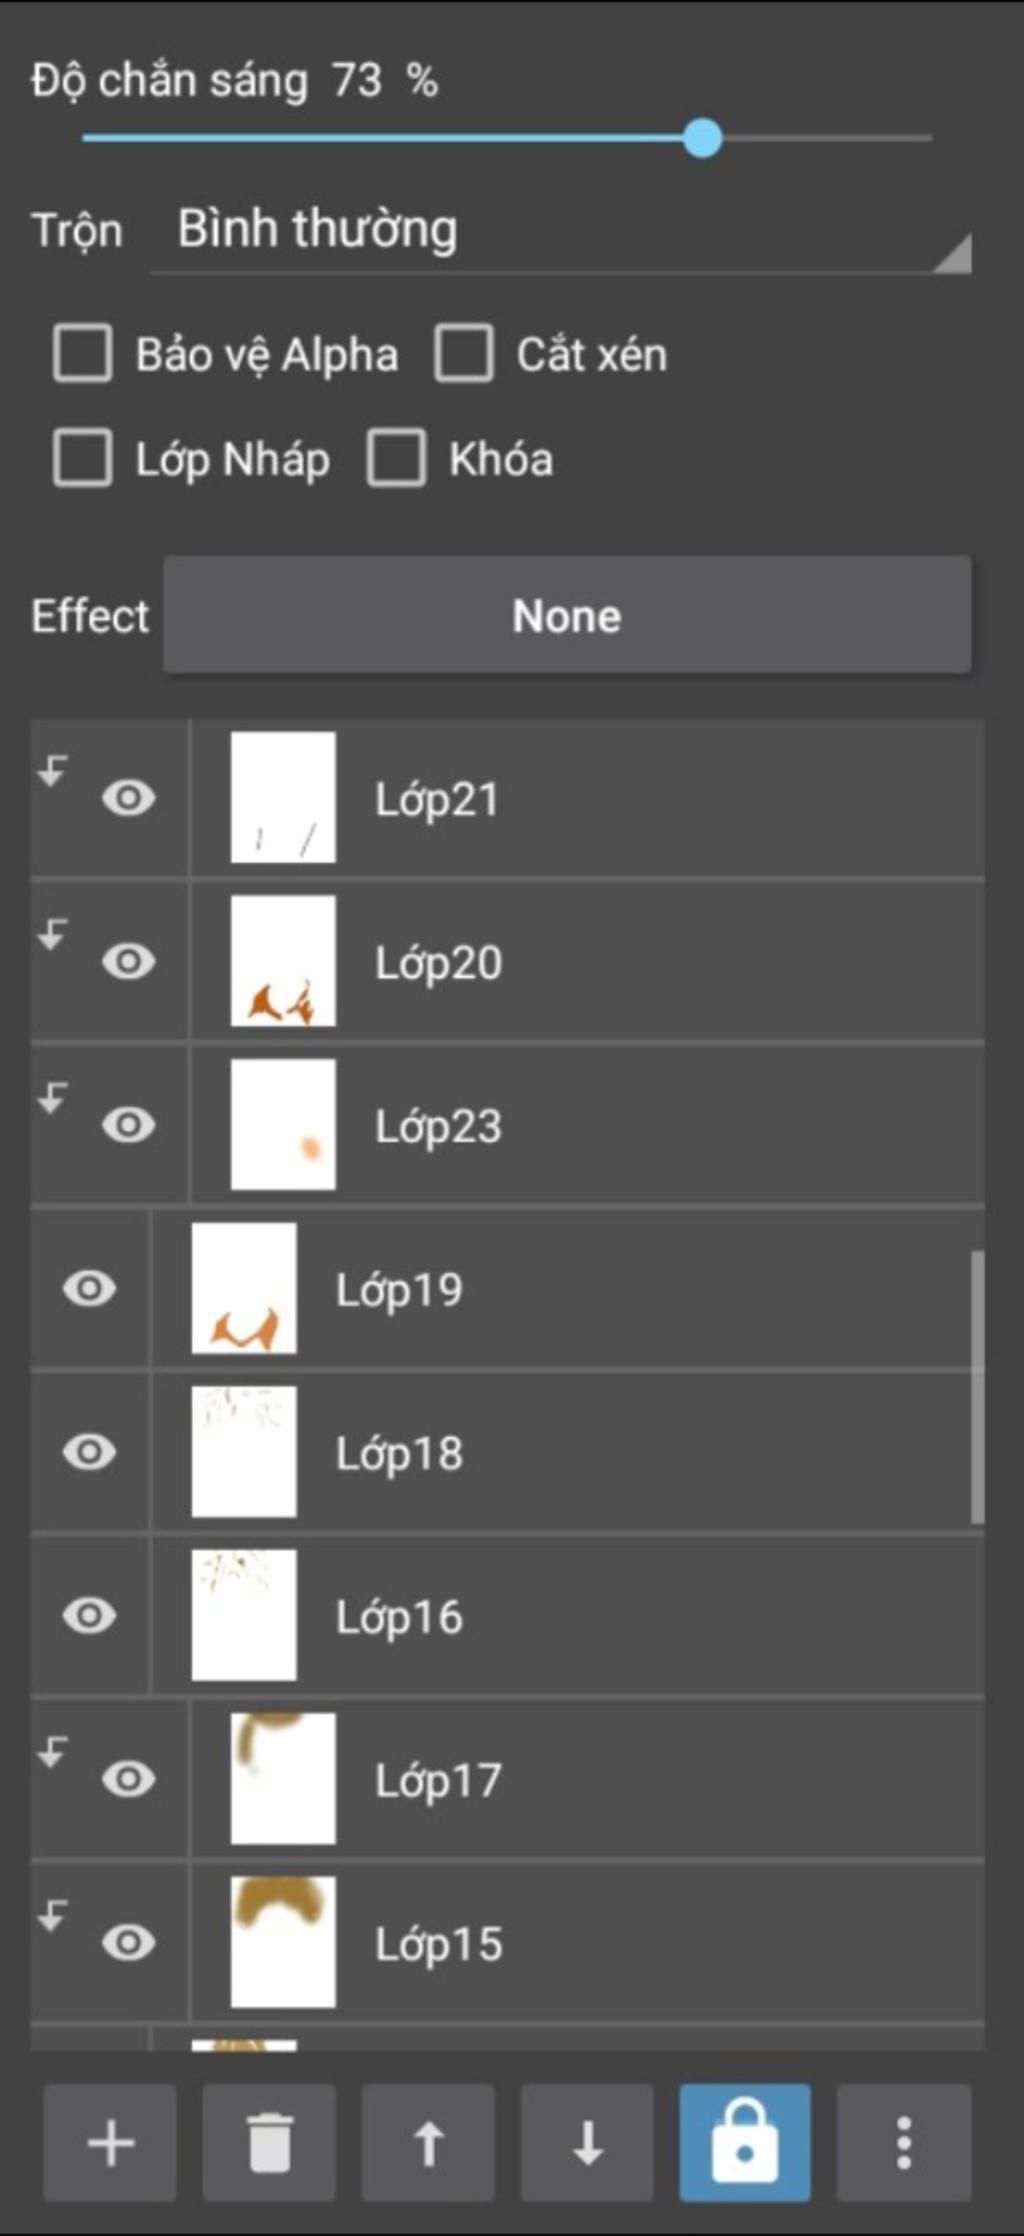Toggle visibility of layer Lớp23
1024x2236 pixels.
tap(128, 1125)
